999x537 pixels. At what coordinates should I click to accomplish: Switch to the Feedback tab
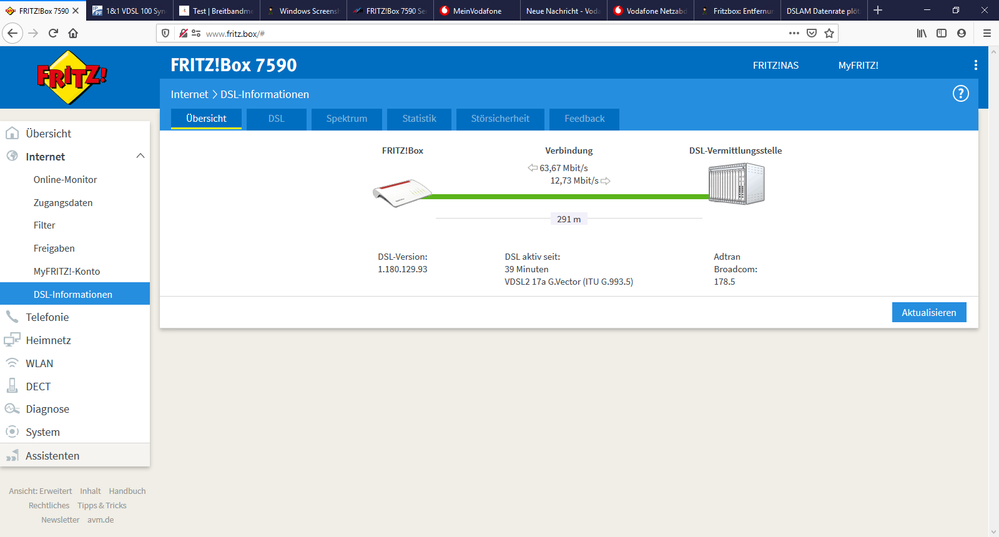pos(584,118)
